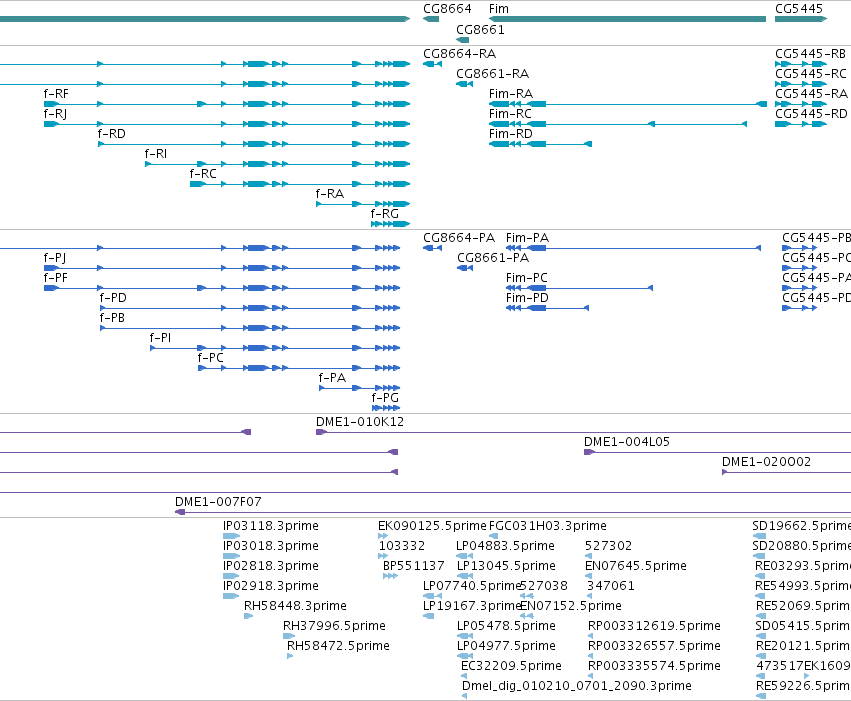
Task: Click the CG8661-PA protein label
Action: 493,258
